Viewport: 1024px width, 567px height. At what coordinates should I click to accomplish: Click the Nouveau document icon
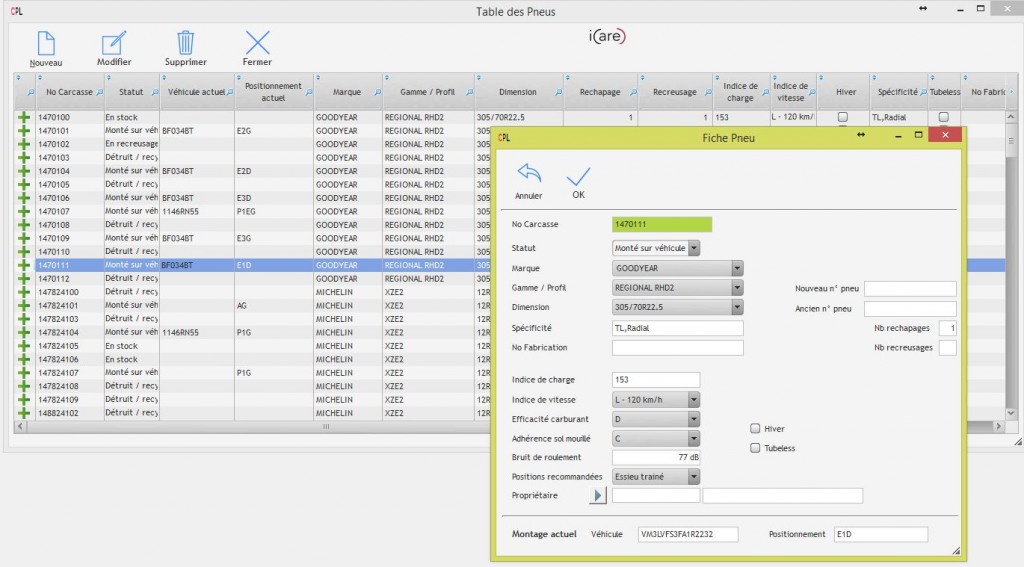(46, 43)
